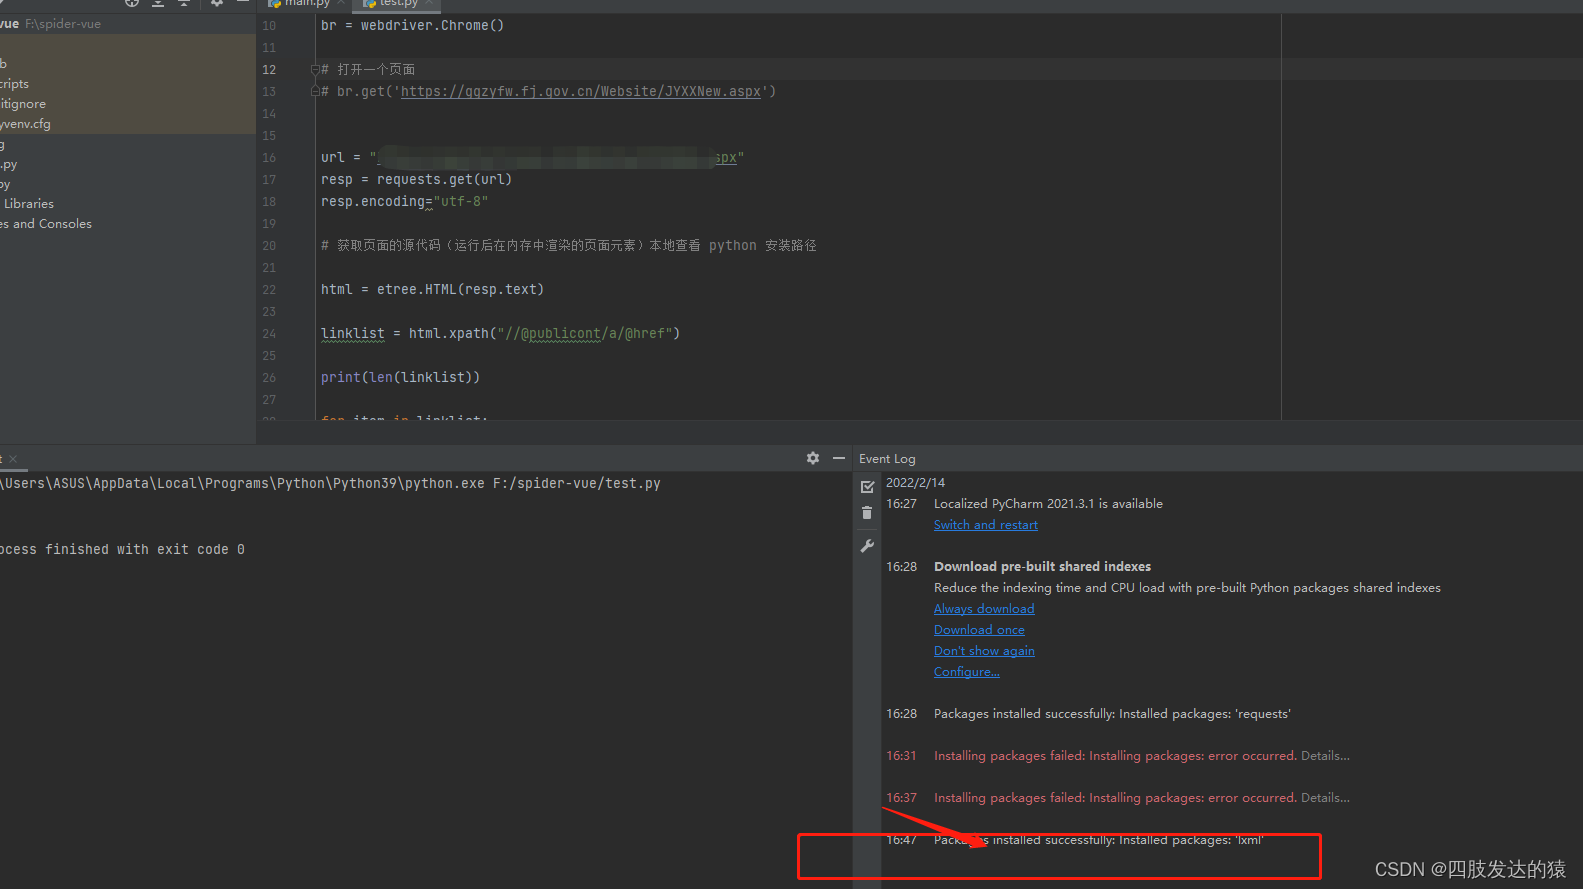The image size is (1583, 889).
Task: Mark all Event Log notifications as read
Action: pos(867,487)
